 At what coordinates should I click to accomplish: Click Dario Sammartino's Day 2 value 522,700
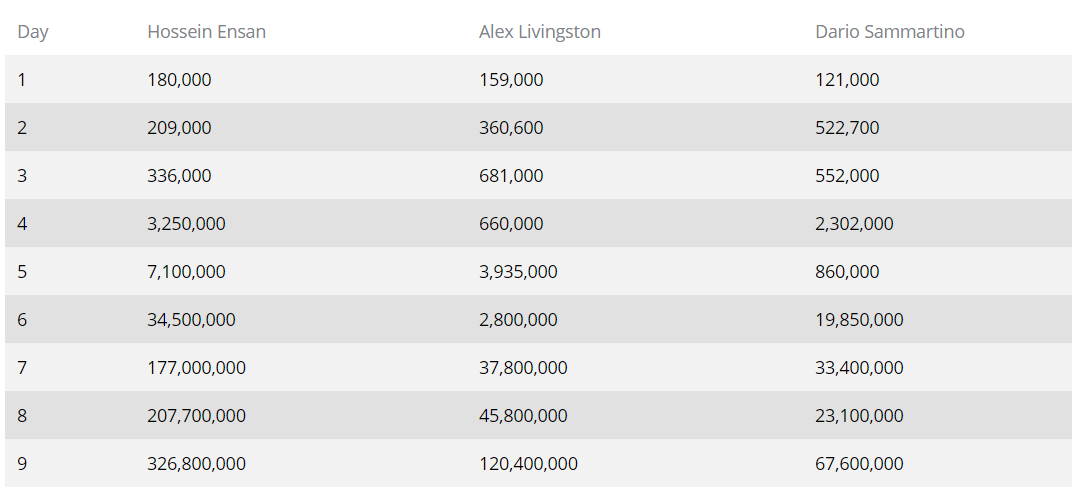pos(847,128)
